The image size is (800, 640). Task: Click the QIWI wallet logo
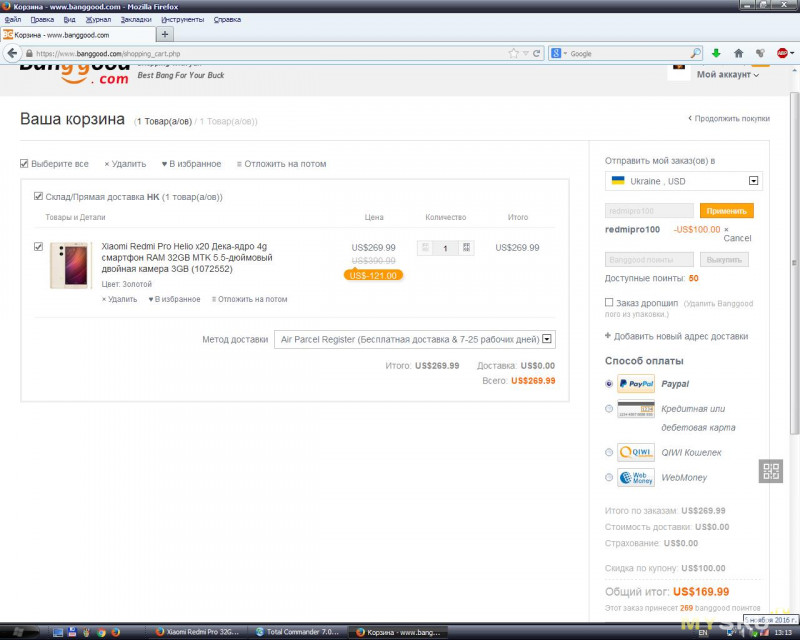(636, 452)
